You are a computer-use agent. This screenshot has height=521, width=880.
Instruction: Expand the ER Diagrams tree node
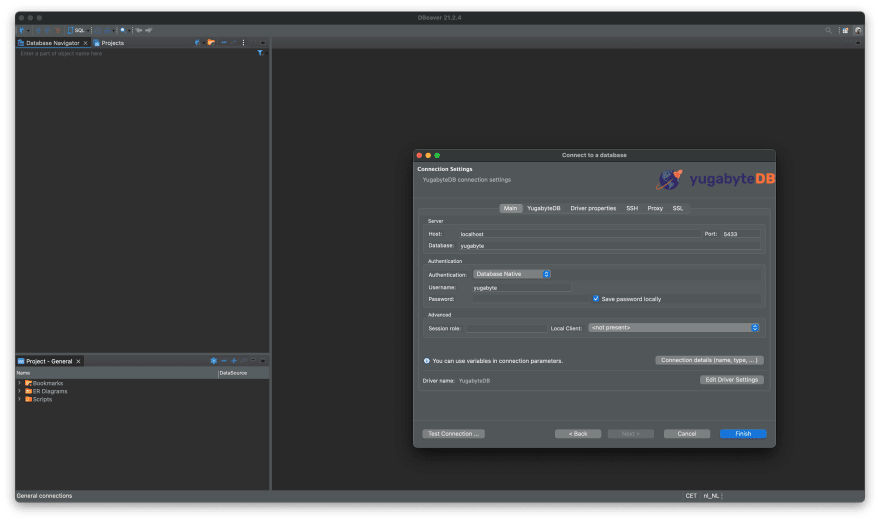(20, 391)
